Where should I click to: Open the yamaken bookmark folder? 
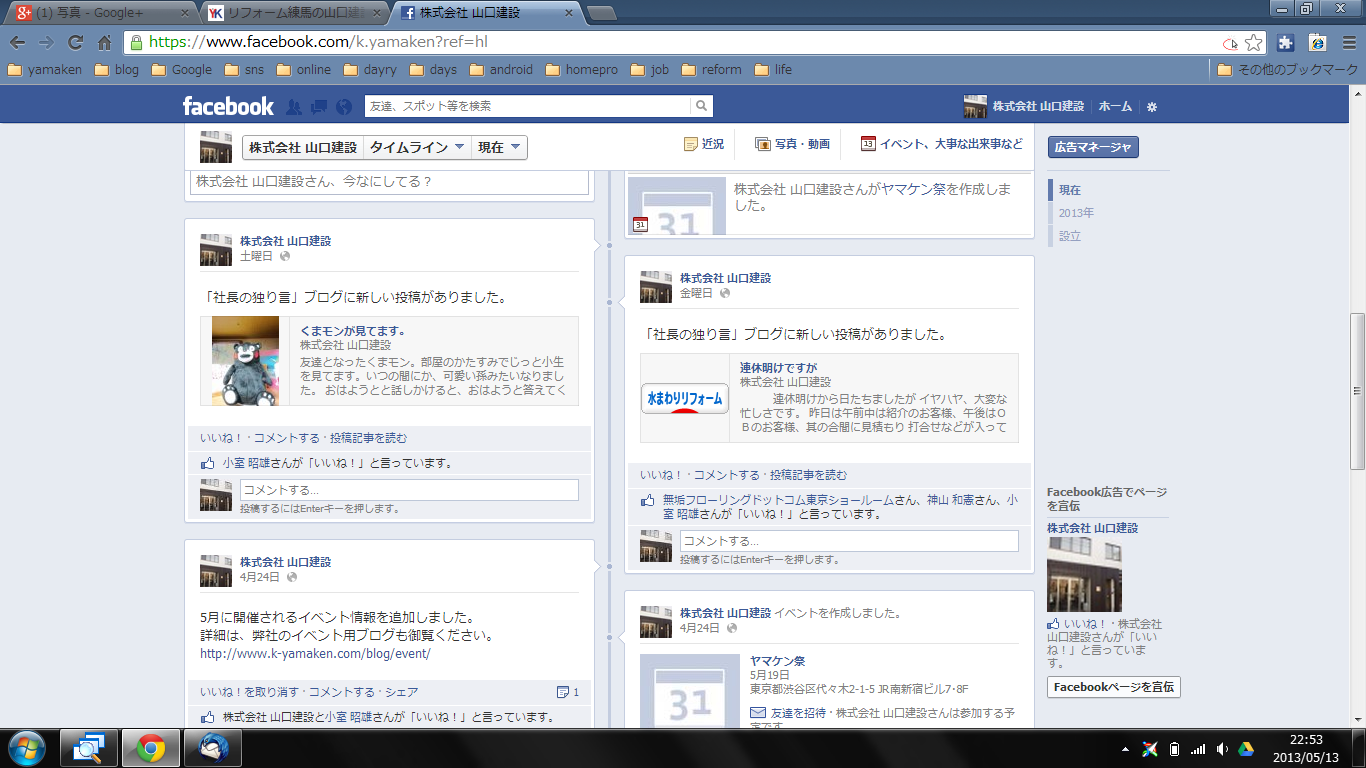[x=45, y=70]
